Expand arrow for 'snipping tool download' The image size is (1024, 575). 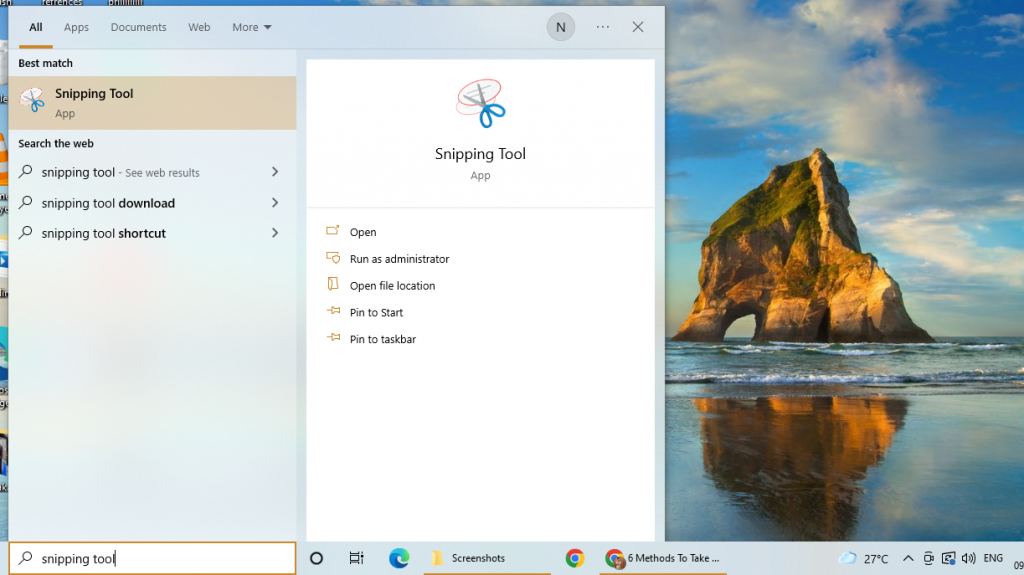click(x=275, y=203)
